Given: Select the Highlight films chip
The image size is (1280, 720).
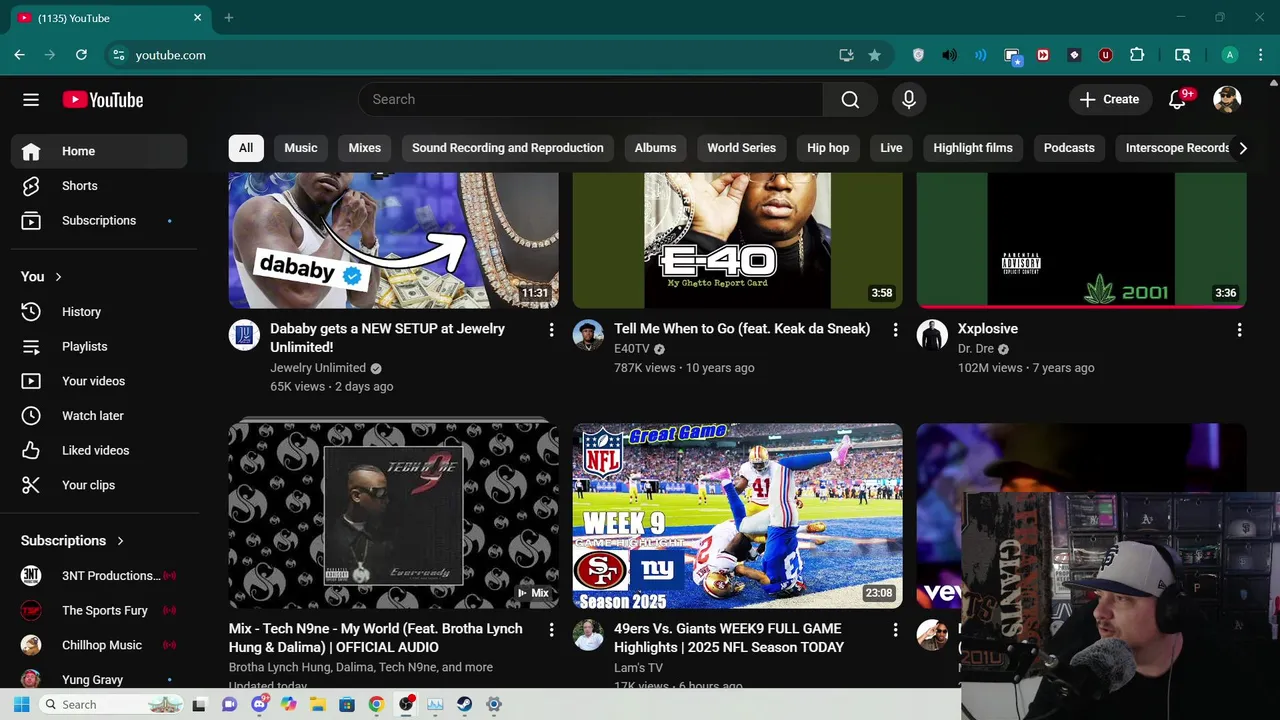Looking at the screenshot, I should point(973,148).
